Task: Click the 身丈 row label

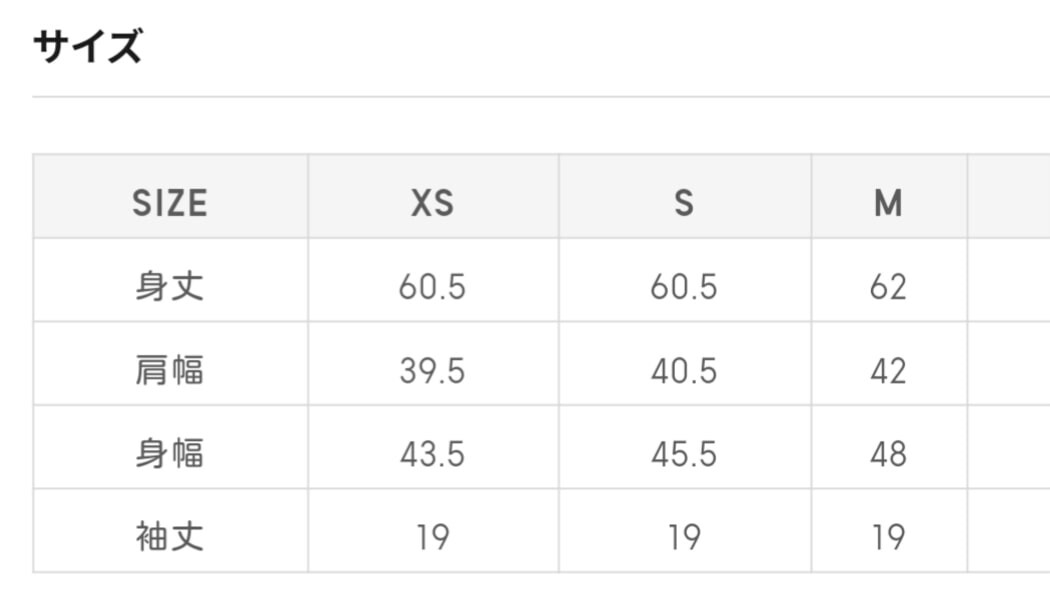Action: tap(170, 287)
